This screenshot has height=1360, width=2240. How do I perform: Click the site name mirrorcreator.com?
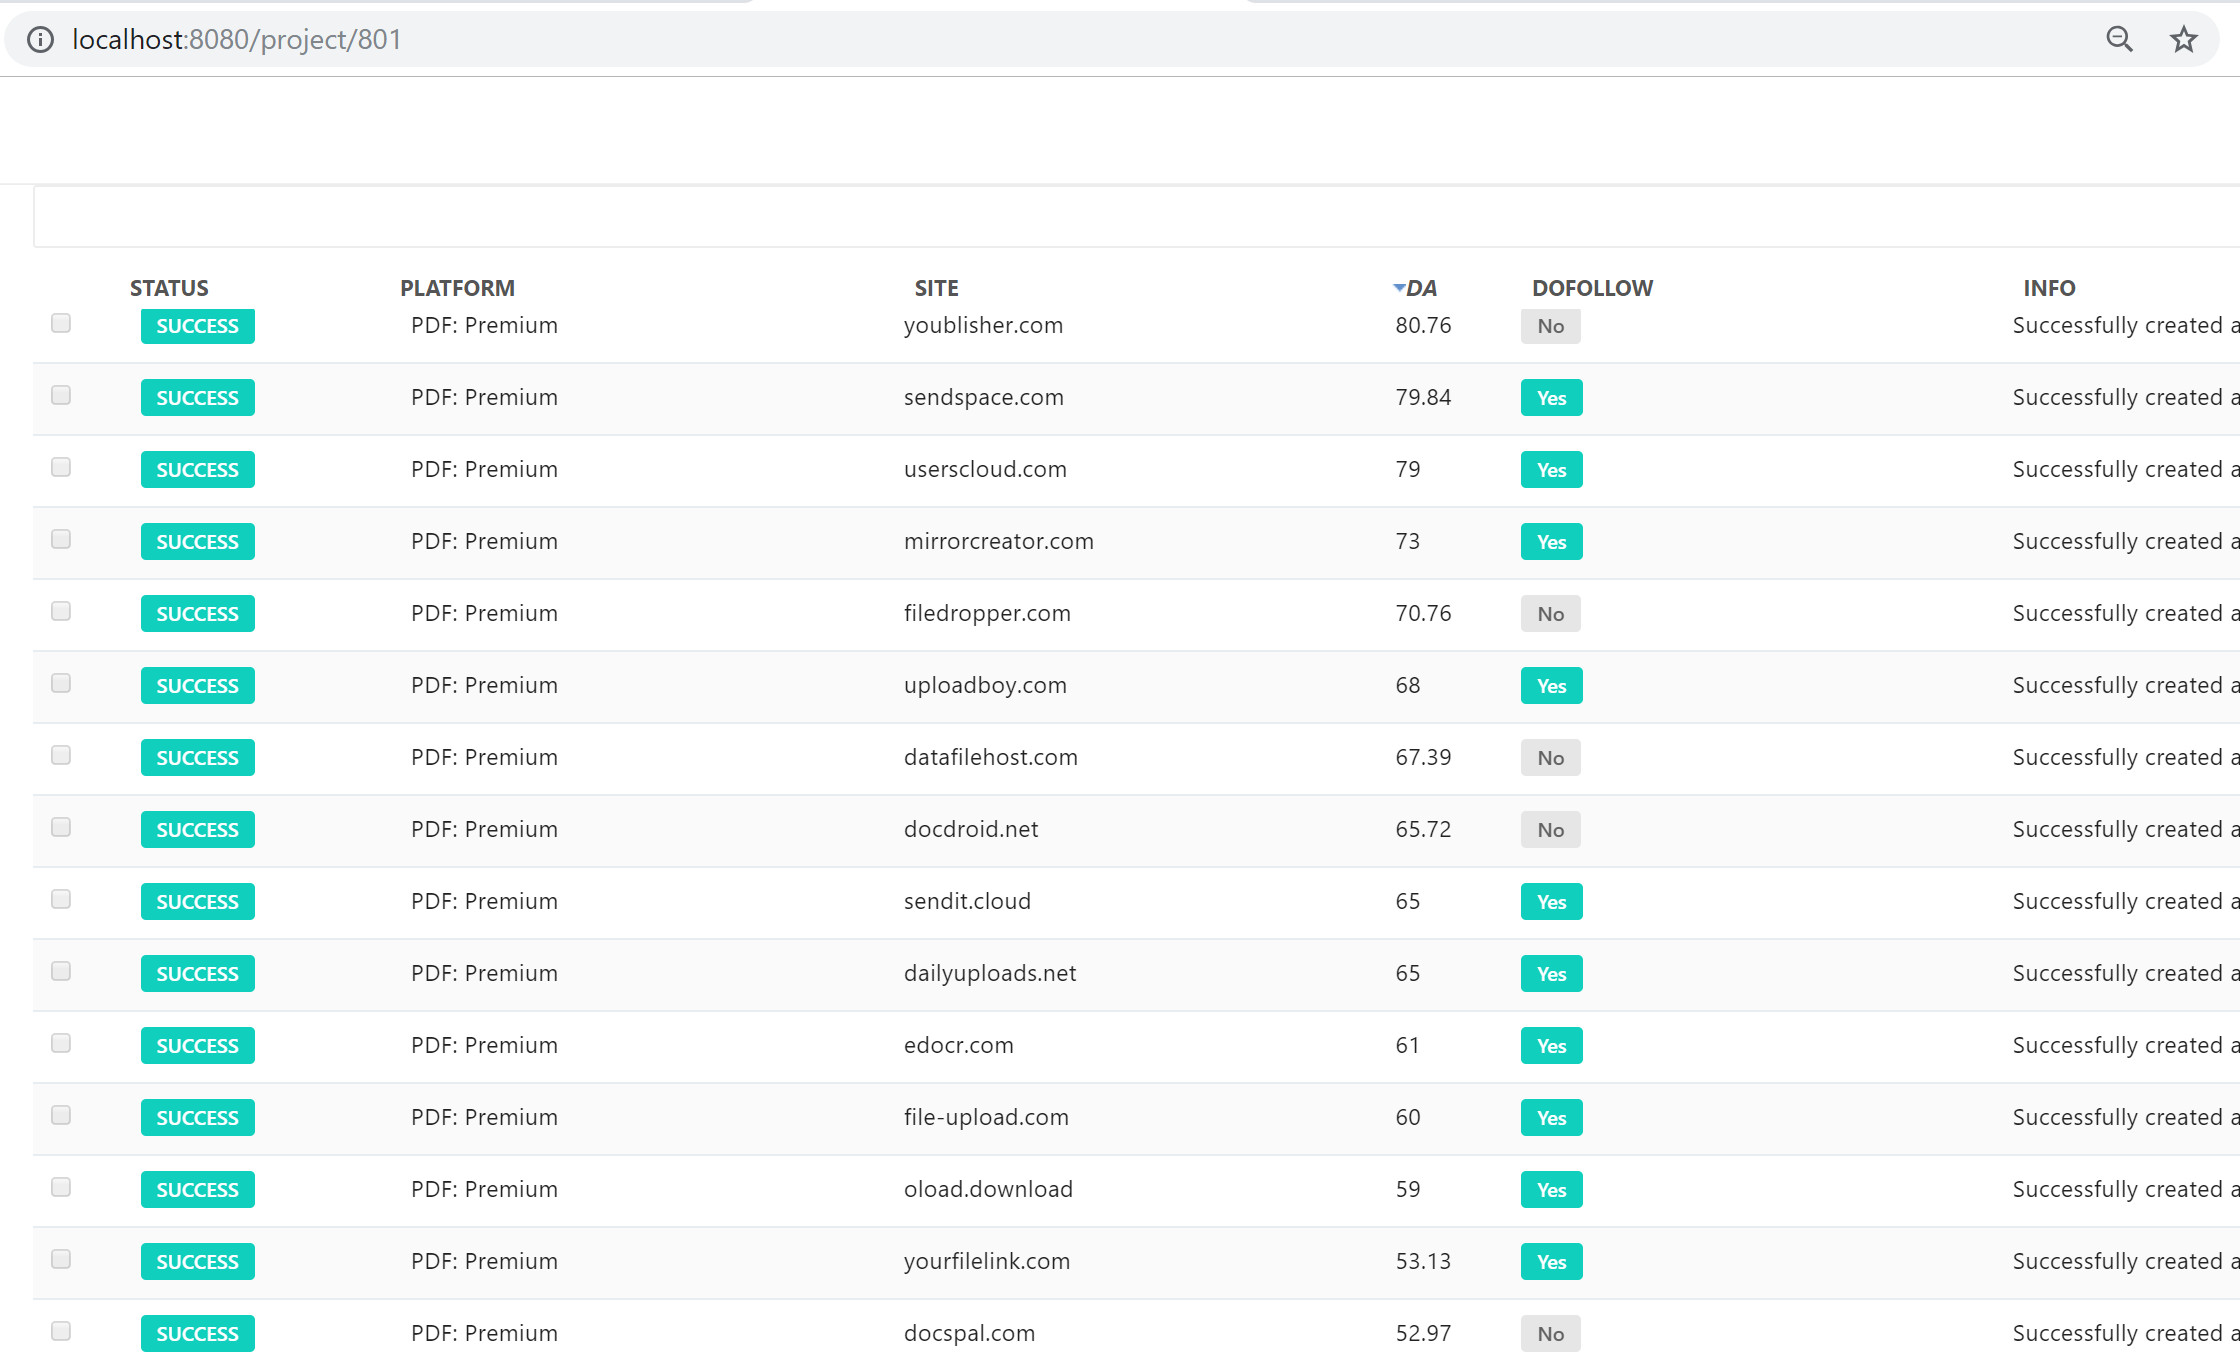(x=999, y=542)
